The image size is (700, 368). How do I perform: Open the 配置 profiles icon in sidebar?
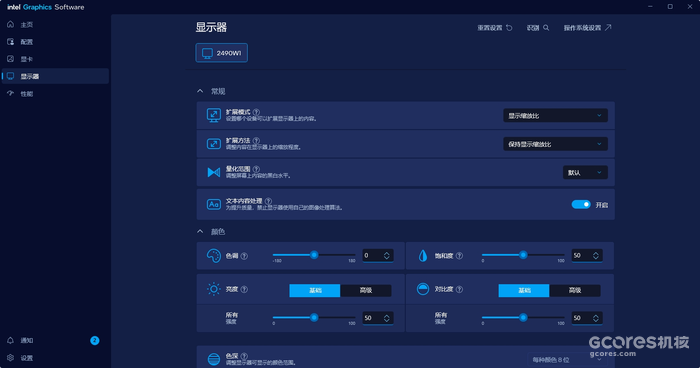coord(10,42)
